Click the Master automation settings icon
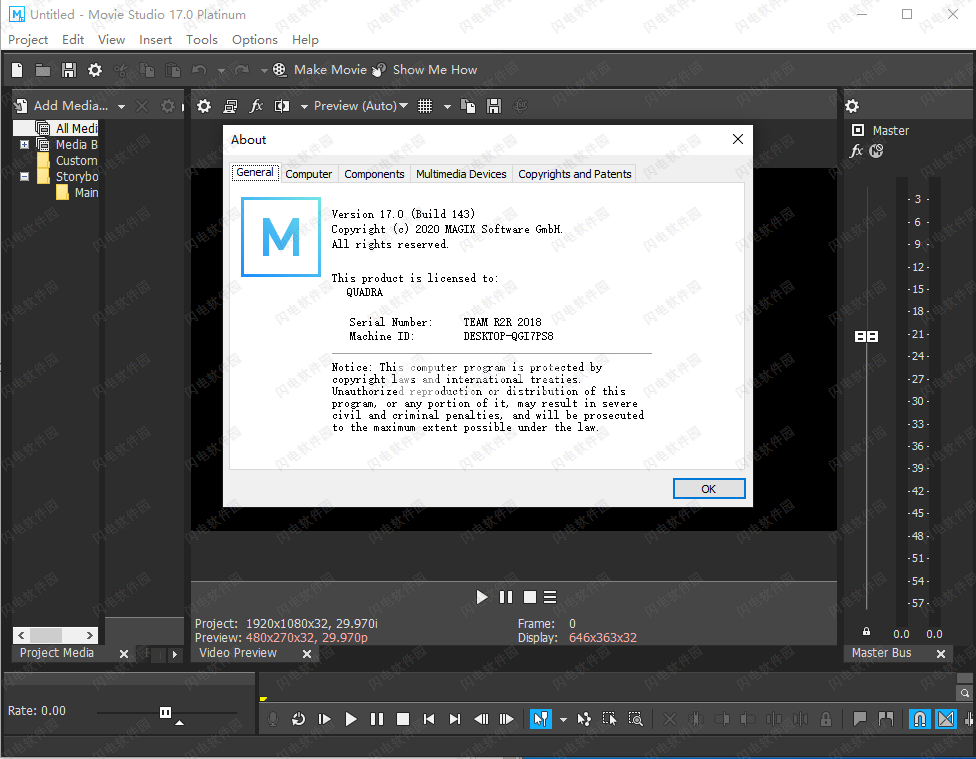Image resolution: width=976 pixels, height=759 pixels. click(876, 151)
